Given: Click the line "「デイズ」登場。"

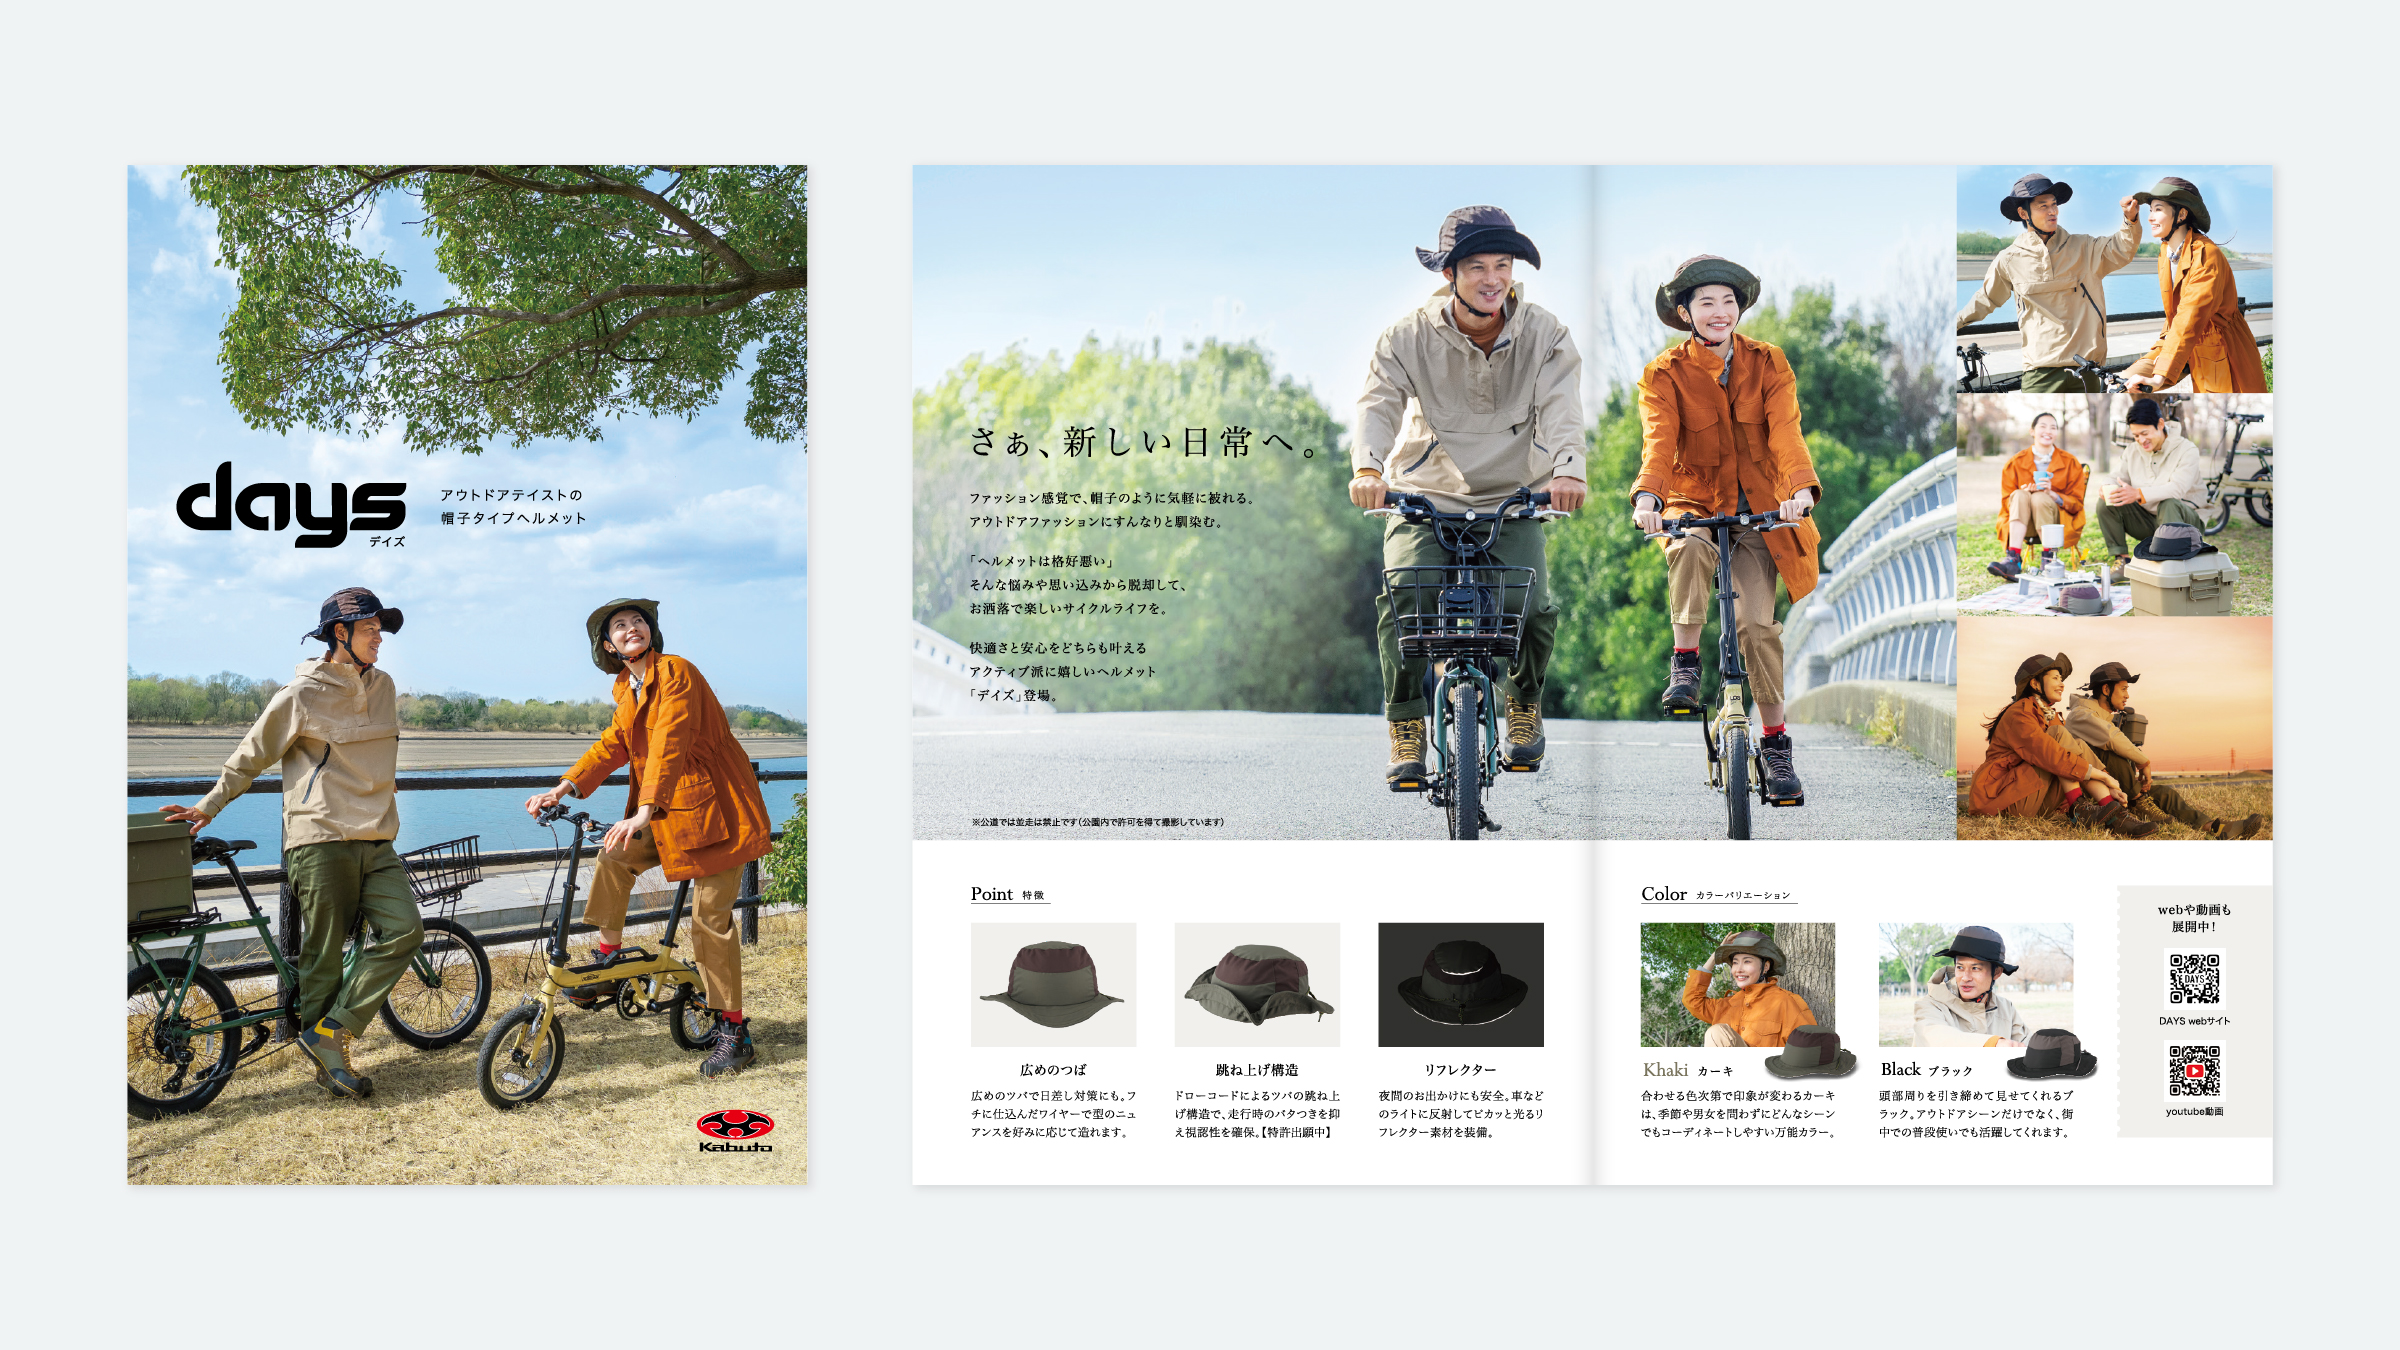Looking at the screenshot, I should [x=1015, y=695].
